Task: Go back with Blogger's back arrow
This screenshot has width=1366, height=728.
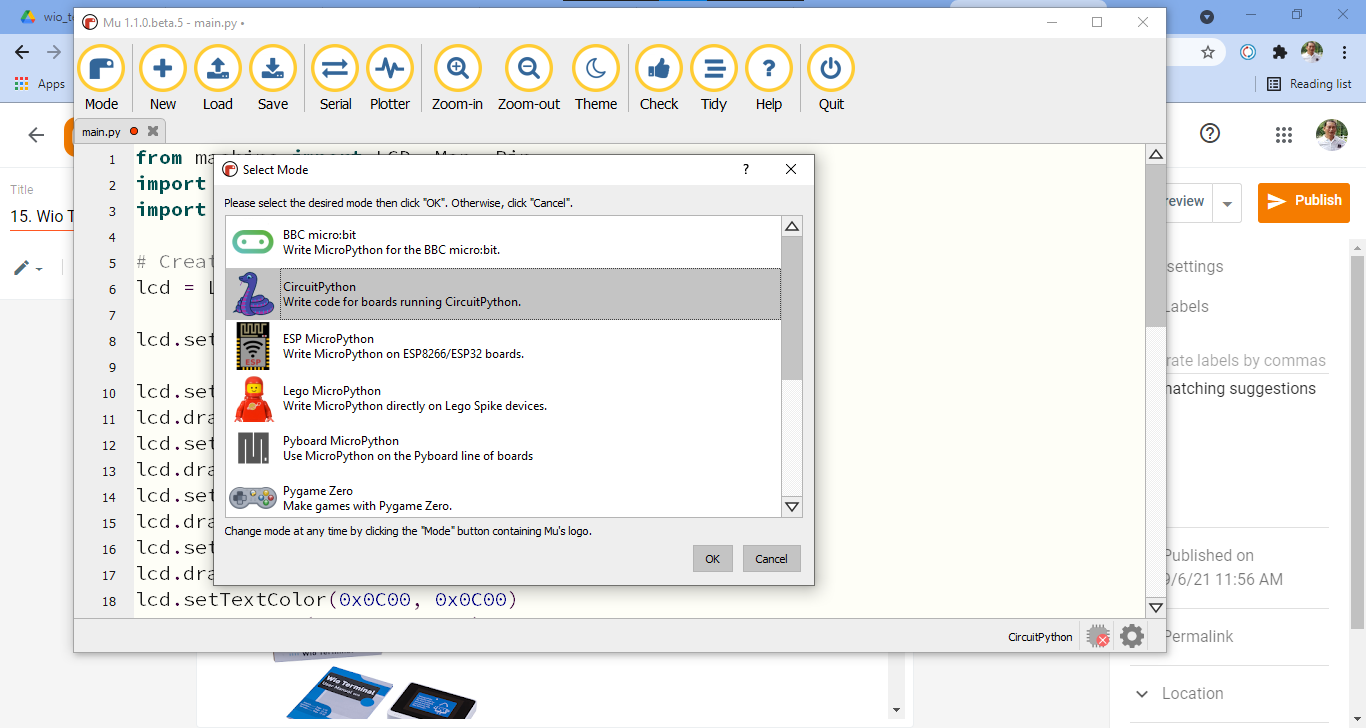Action: pos(36,136)
